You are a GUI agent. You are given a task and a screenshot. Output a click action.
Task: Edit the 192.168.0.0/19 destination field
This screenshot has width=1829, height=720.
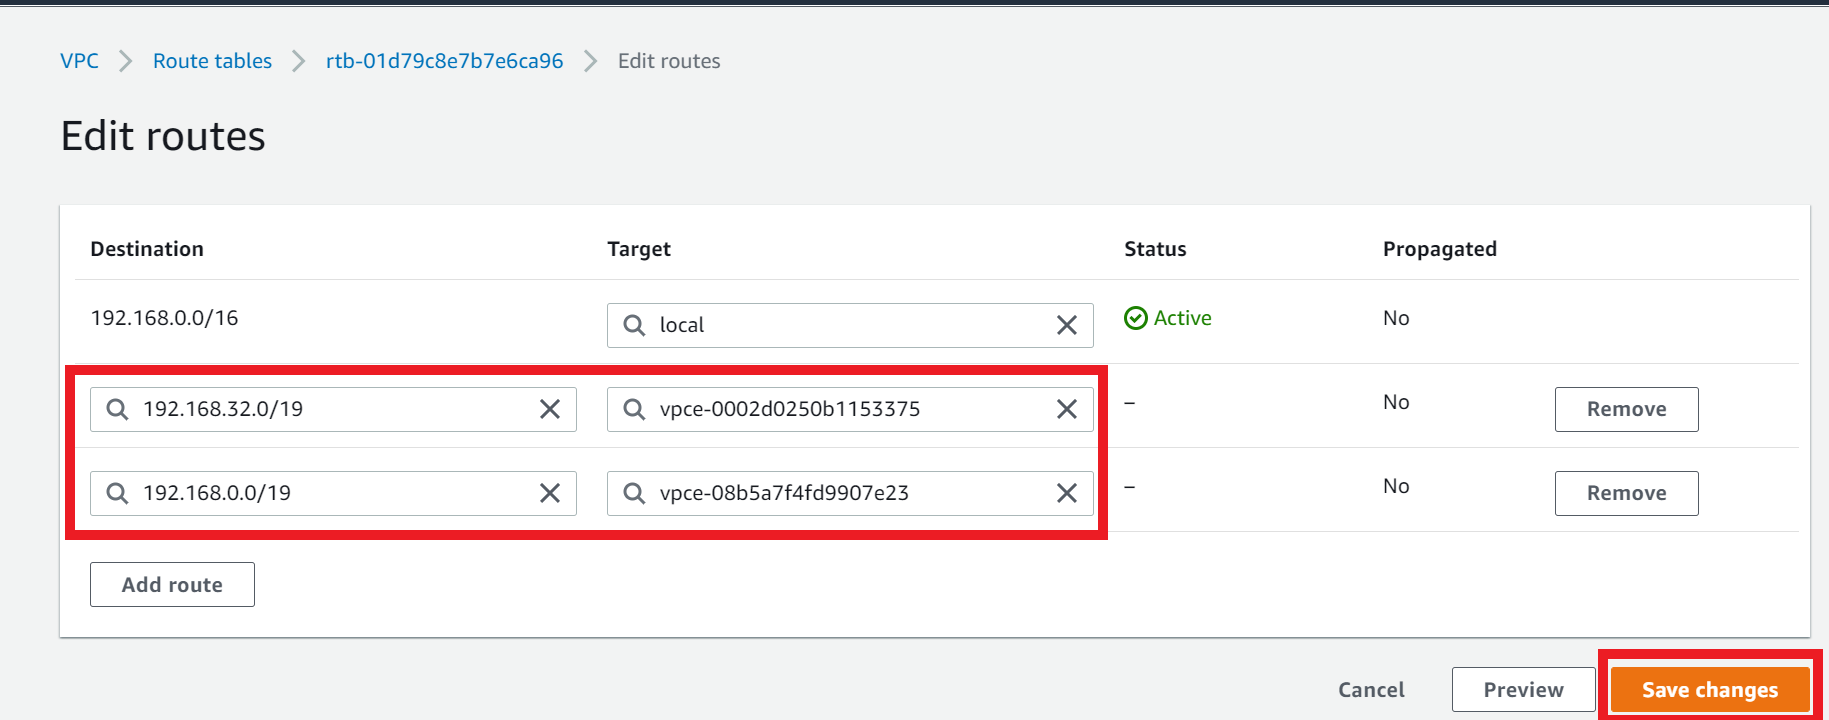(x=333, y=493)
